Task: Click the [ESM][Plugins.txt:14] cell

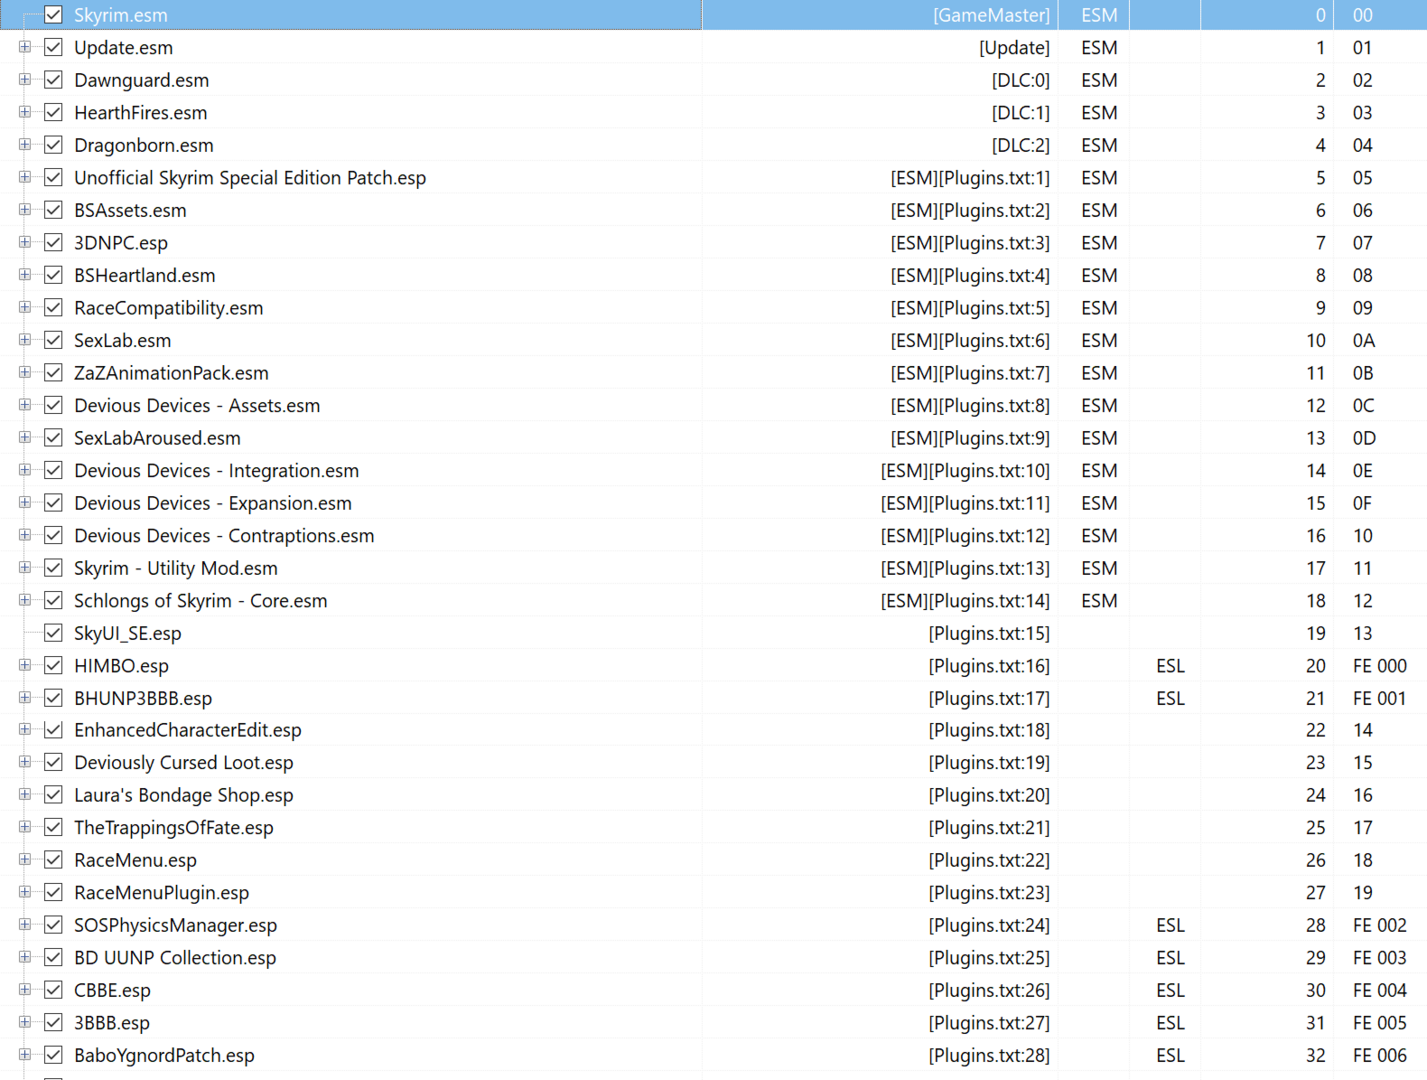Action: point(965,600)
